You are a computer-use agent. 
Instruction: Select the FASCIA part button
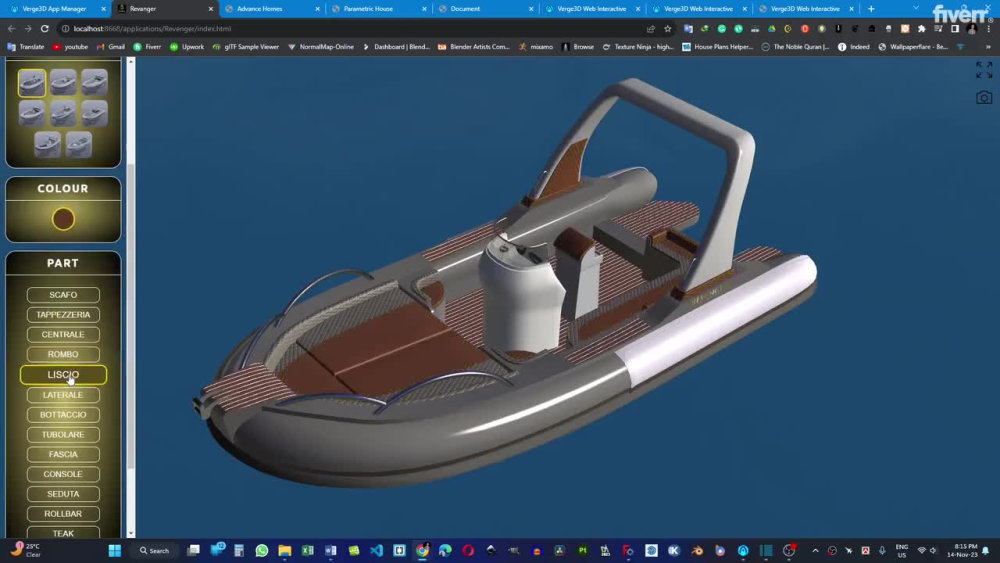pyautogui.click(x=63, y=454)
